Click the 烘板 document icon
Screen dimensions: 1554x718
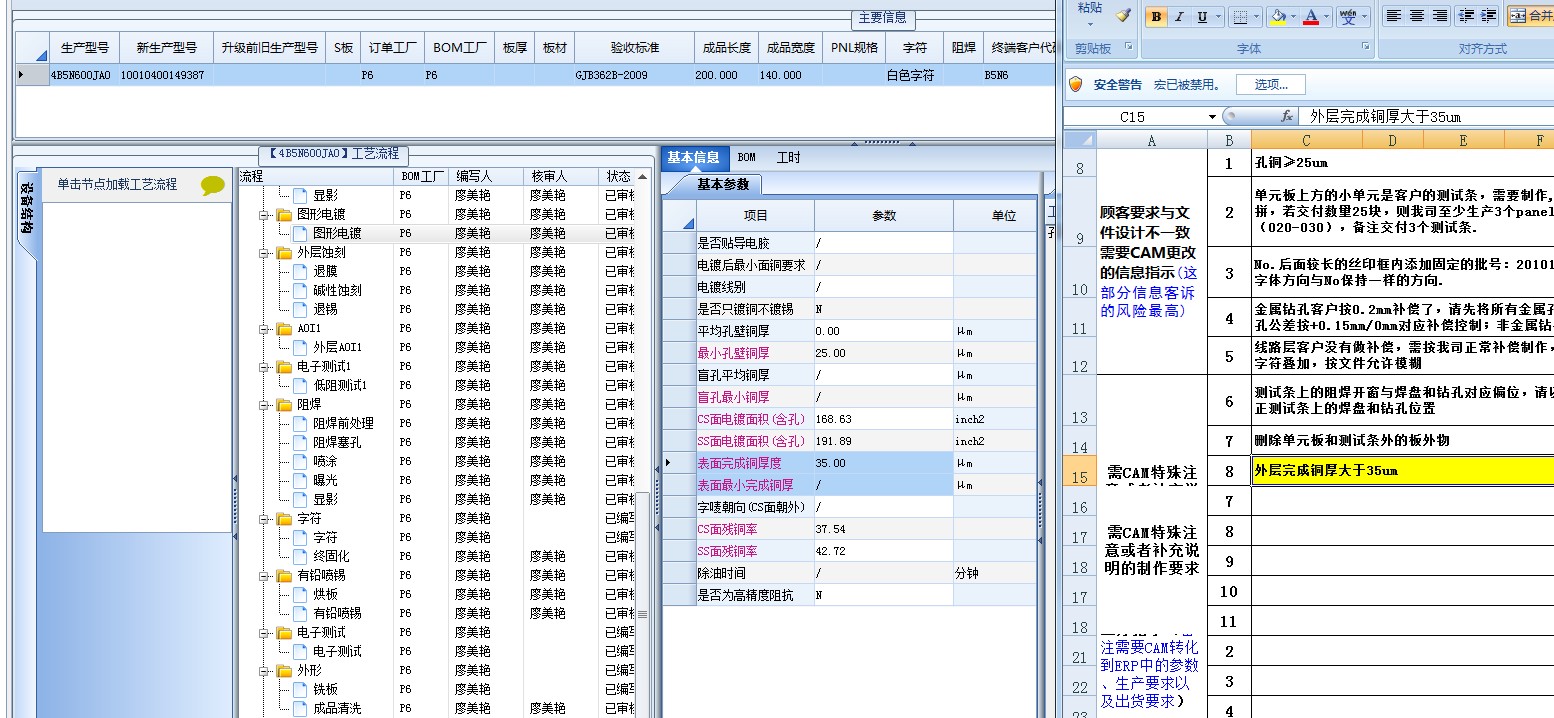[x=300, y=595]
